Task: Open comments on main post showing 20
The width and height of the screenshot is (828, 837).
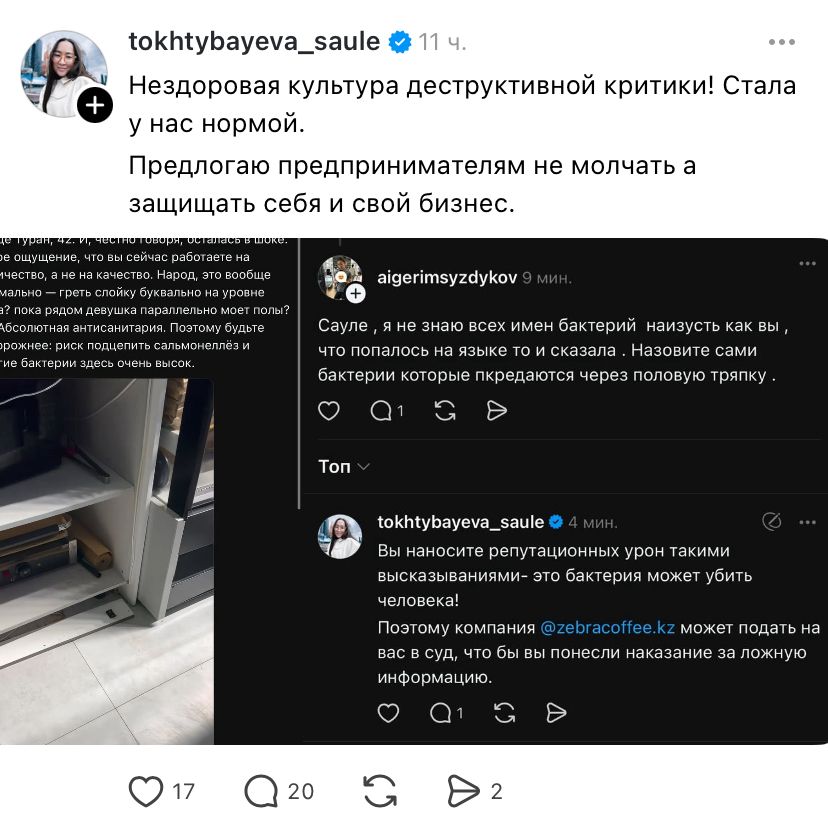Action: coord(261,791)
